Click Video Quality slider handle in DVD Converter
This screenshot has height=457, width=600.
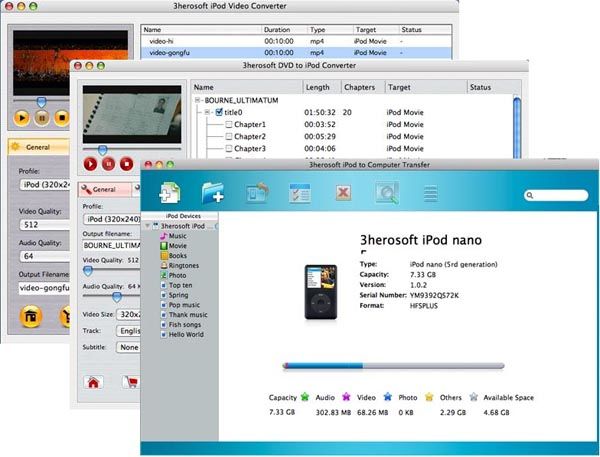[x=88, y=271]
